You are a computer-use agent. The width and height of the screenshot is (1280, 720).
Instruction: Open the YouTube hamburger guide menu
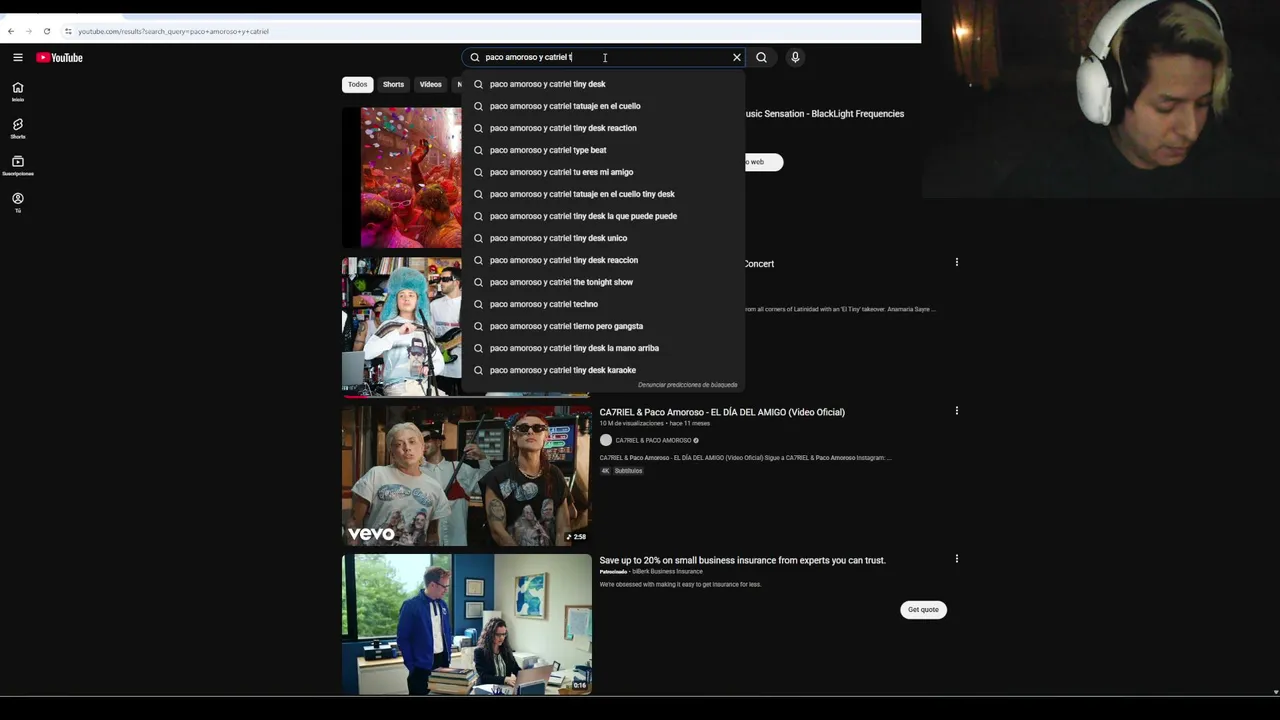click(18, 57)
